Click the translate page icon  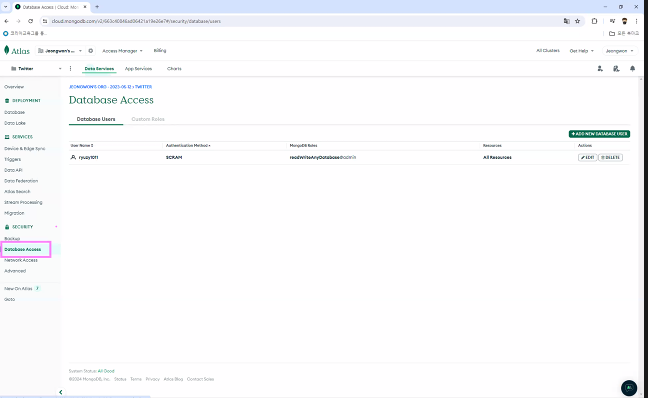click(x=567, y=21)
